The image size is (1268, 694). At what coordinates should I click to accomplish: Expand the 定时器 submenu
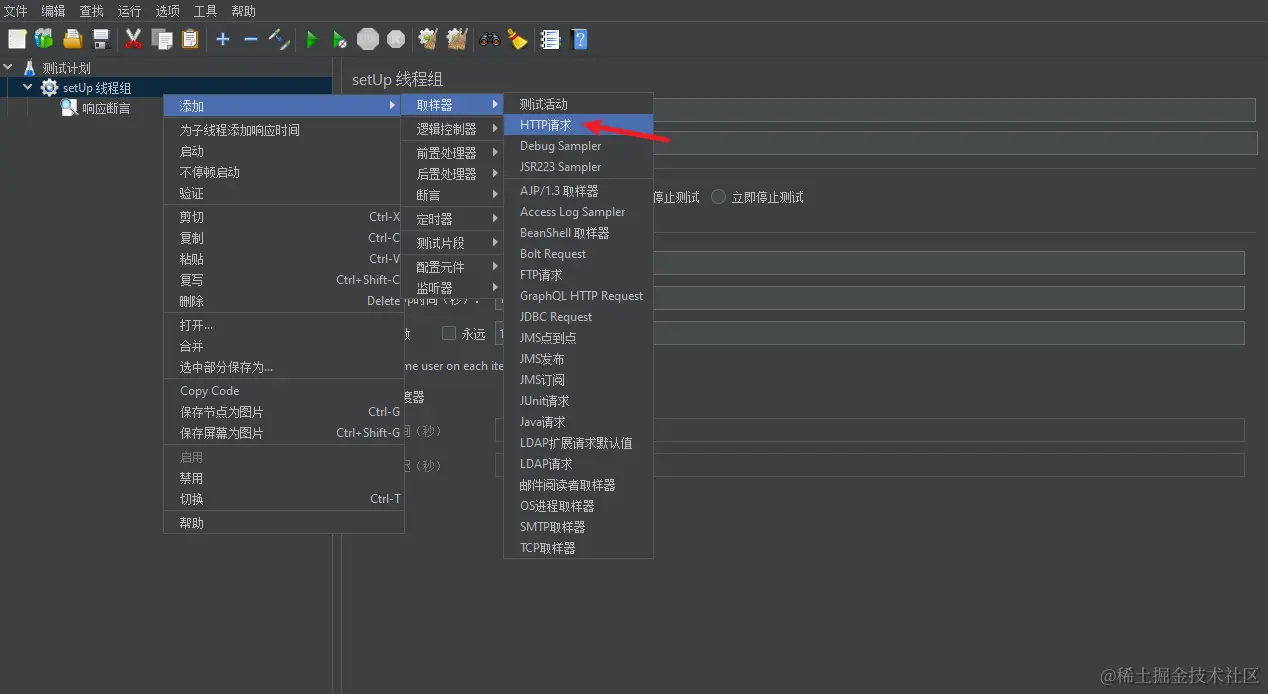452,219
